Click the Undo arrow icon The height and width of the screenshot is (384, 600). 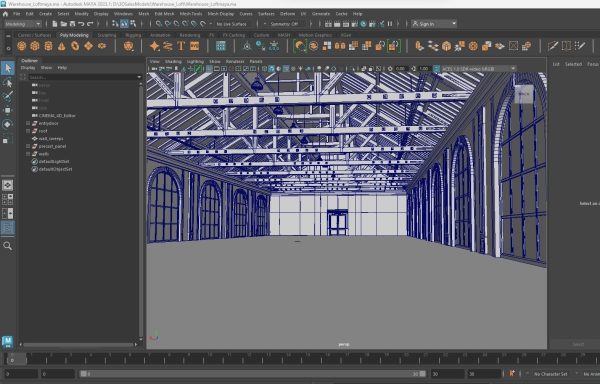click(81, 24)
